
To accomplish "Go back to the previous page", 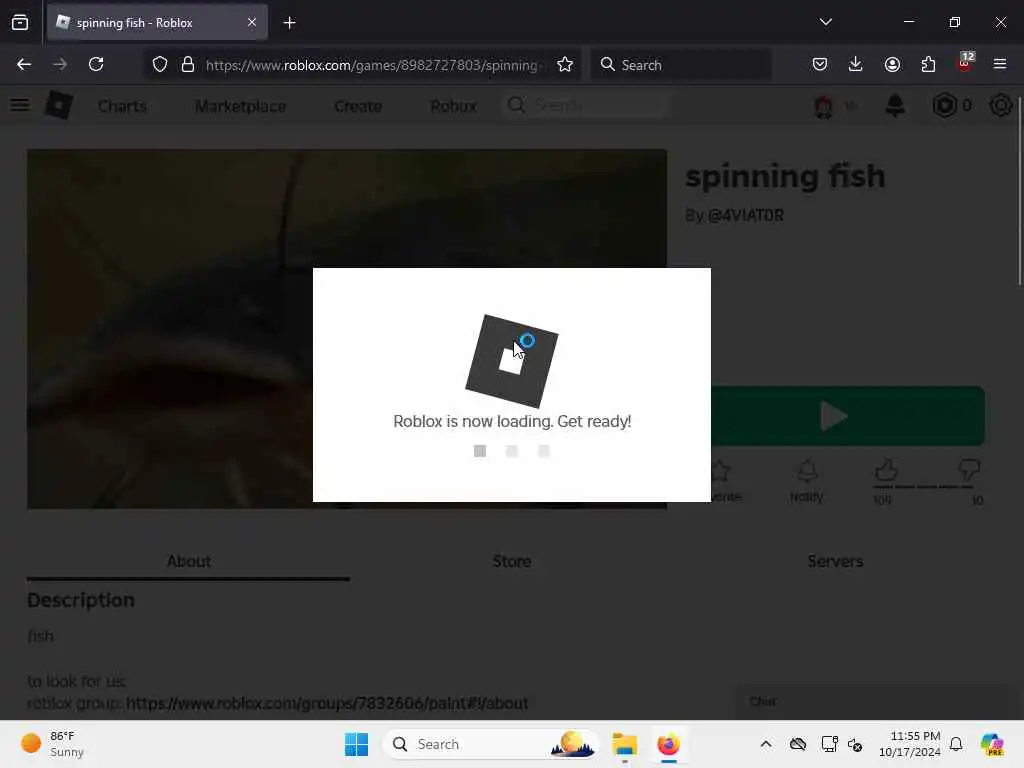I will (x=24, y=65).
